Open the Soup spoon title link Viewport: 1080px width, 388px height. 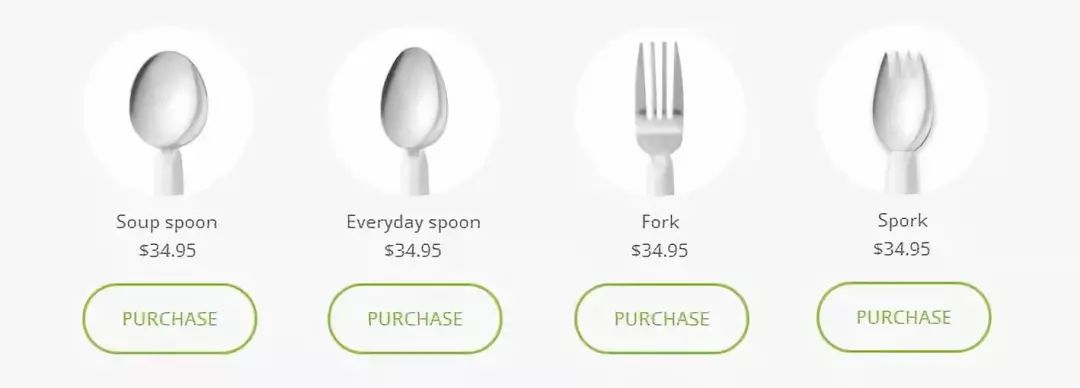[167, 222]
